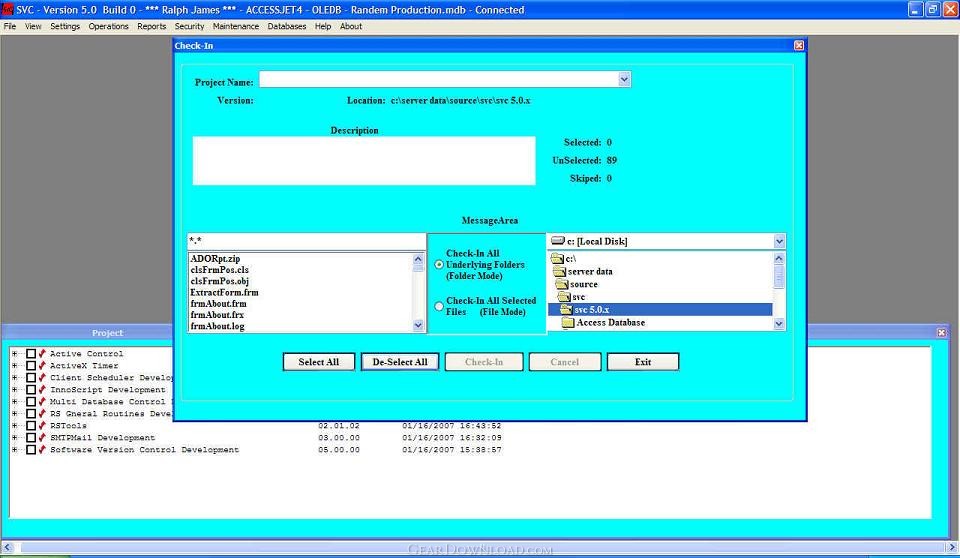
Task: Open the drive selection dropdown
Action: (x=779, y=241)
